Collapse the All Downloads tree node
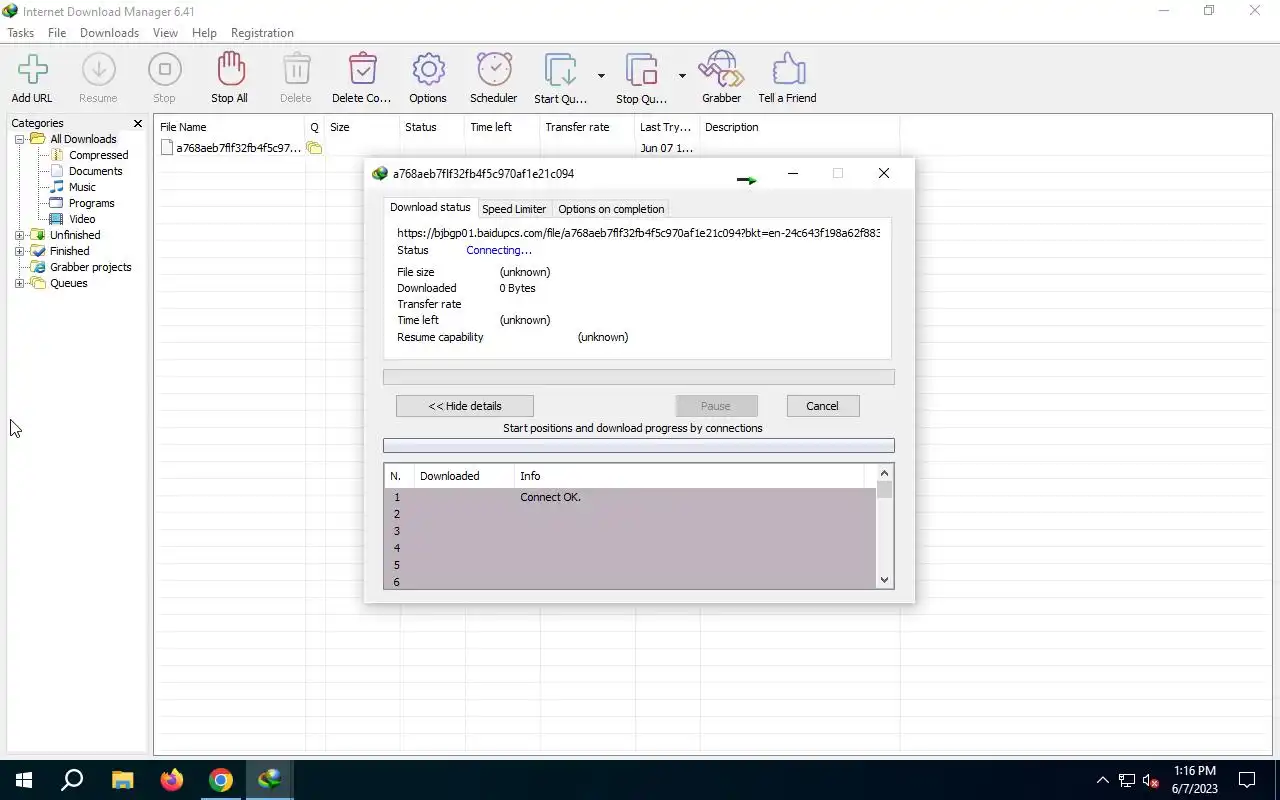Screen dimensions: 1280x800 click(x=19, y=139)
